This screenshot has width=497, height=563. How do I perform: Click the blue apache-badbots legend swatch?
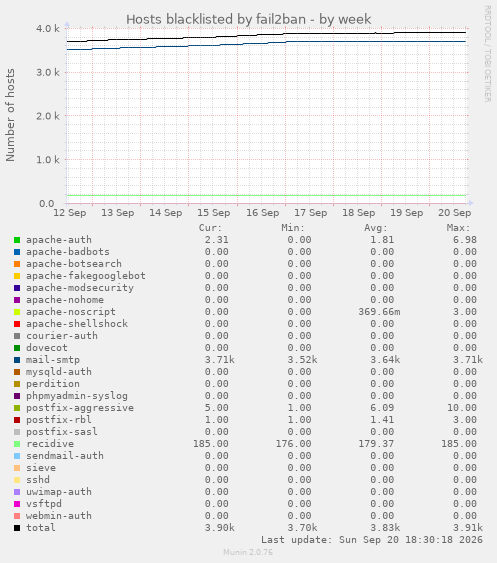coord(17,252)
